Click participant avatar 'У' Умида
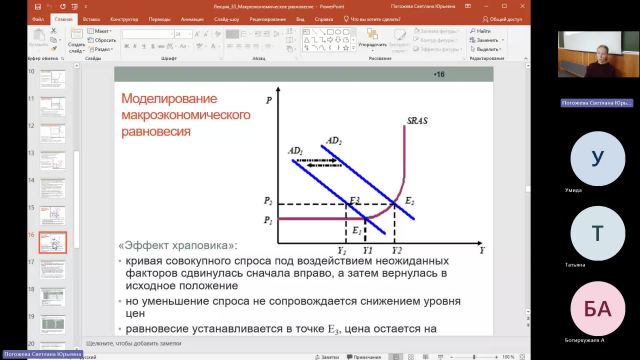Screen dimensions: 640x360 597,159
